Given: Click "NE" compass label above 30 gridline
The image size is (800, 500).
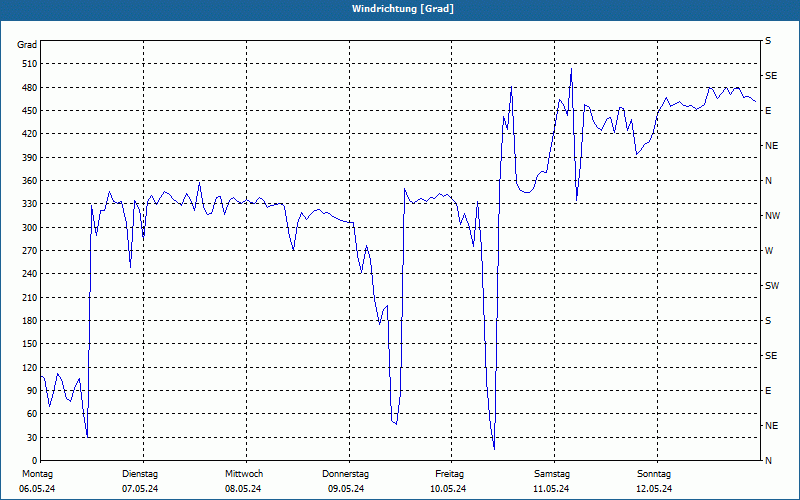Looking at the screenshot, I should click(771, 426).
